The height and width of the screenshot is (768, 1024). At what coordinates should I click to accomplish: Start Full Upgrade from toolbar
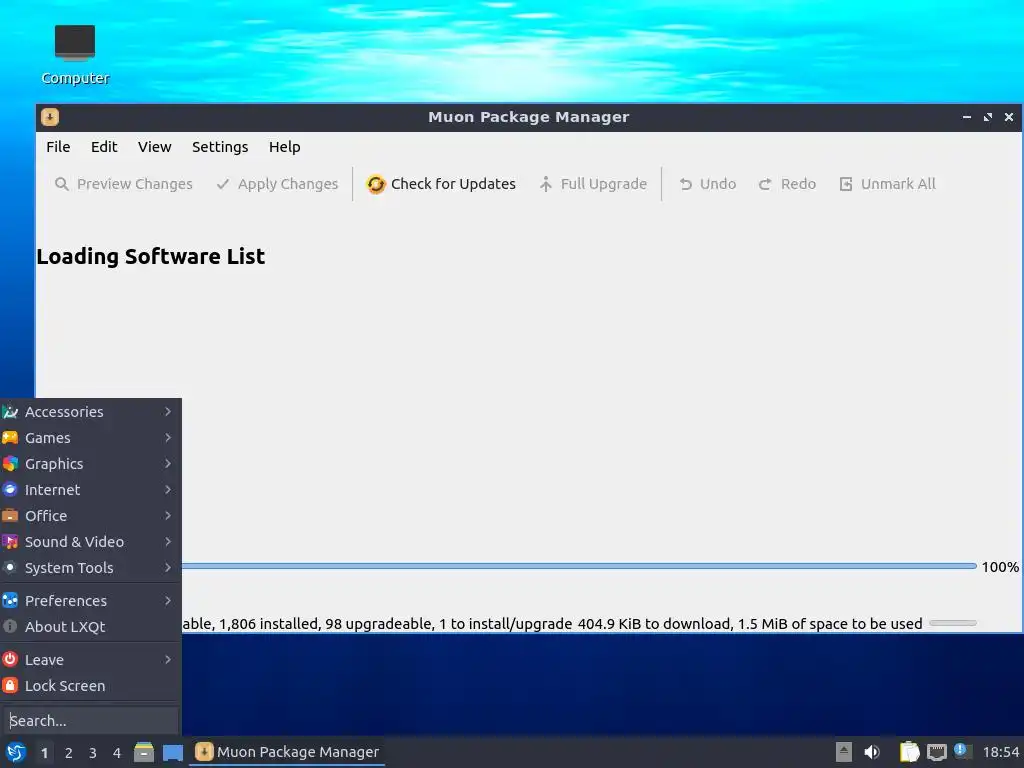pos(593,184)
